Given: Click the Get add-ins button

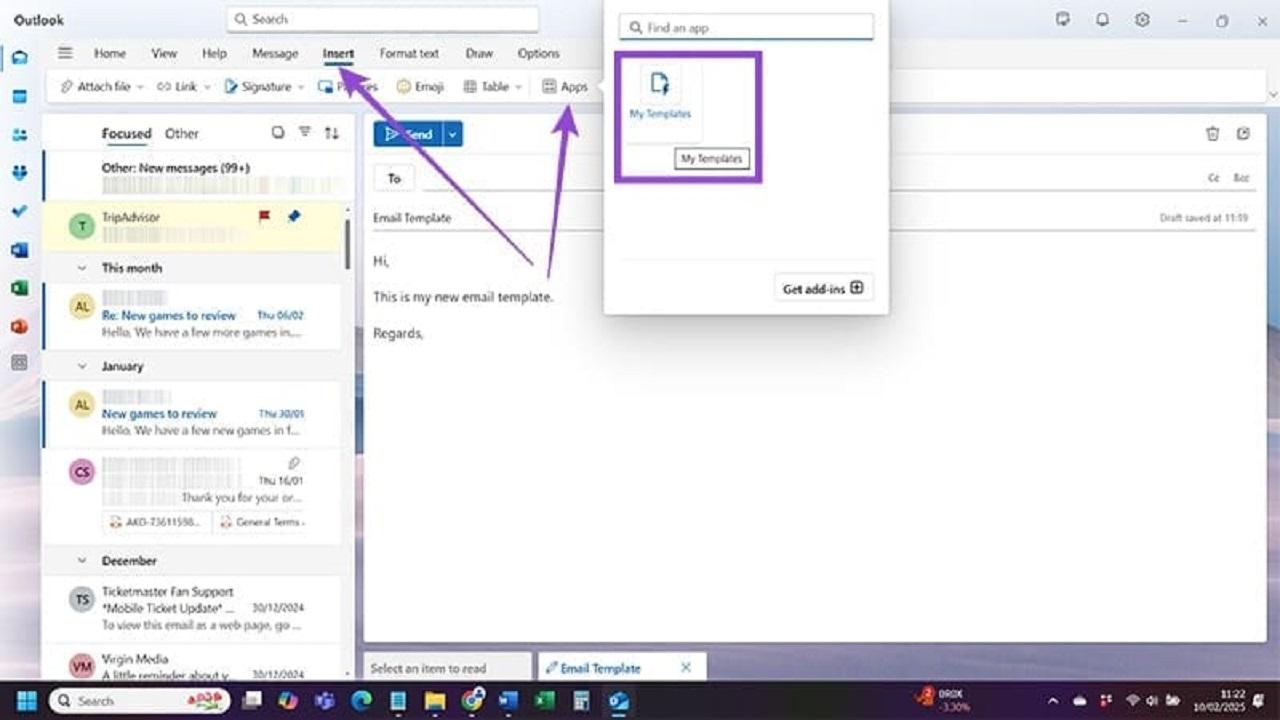Looking at the screenshot, I should 823,288.
